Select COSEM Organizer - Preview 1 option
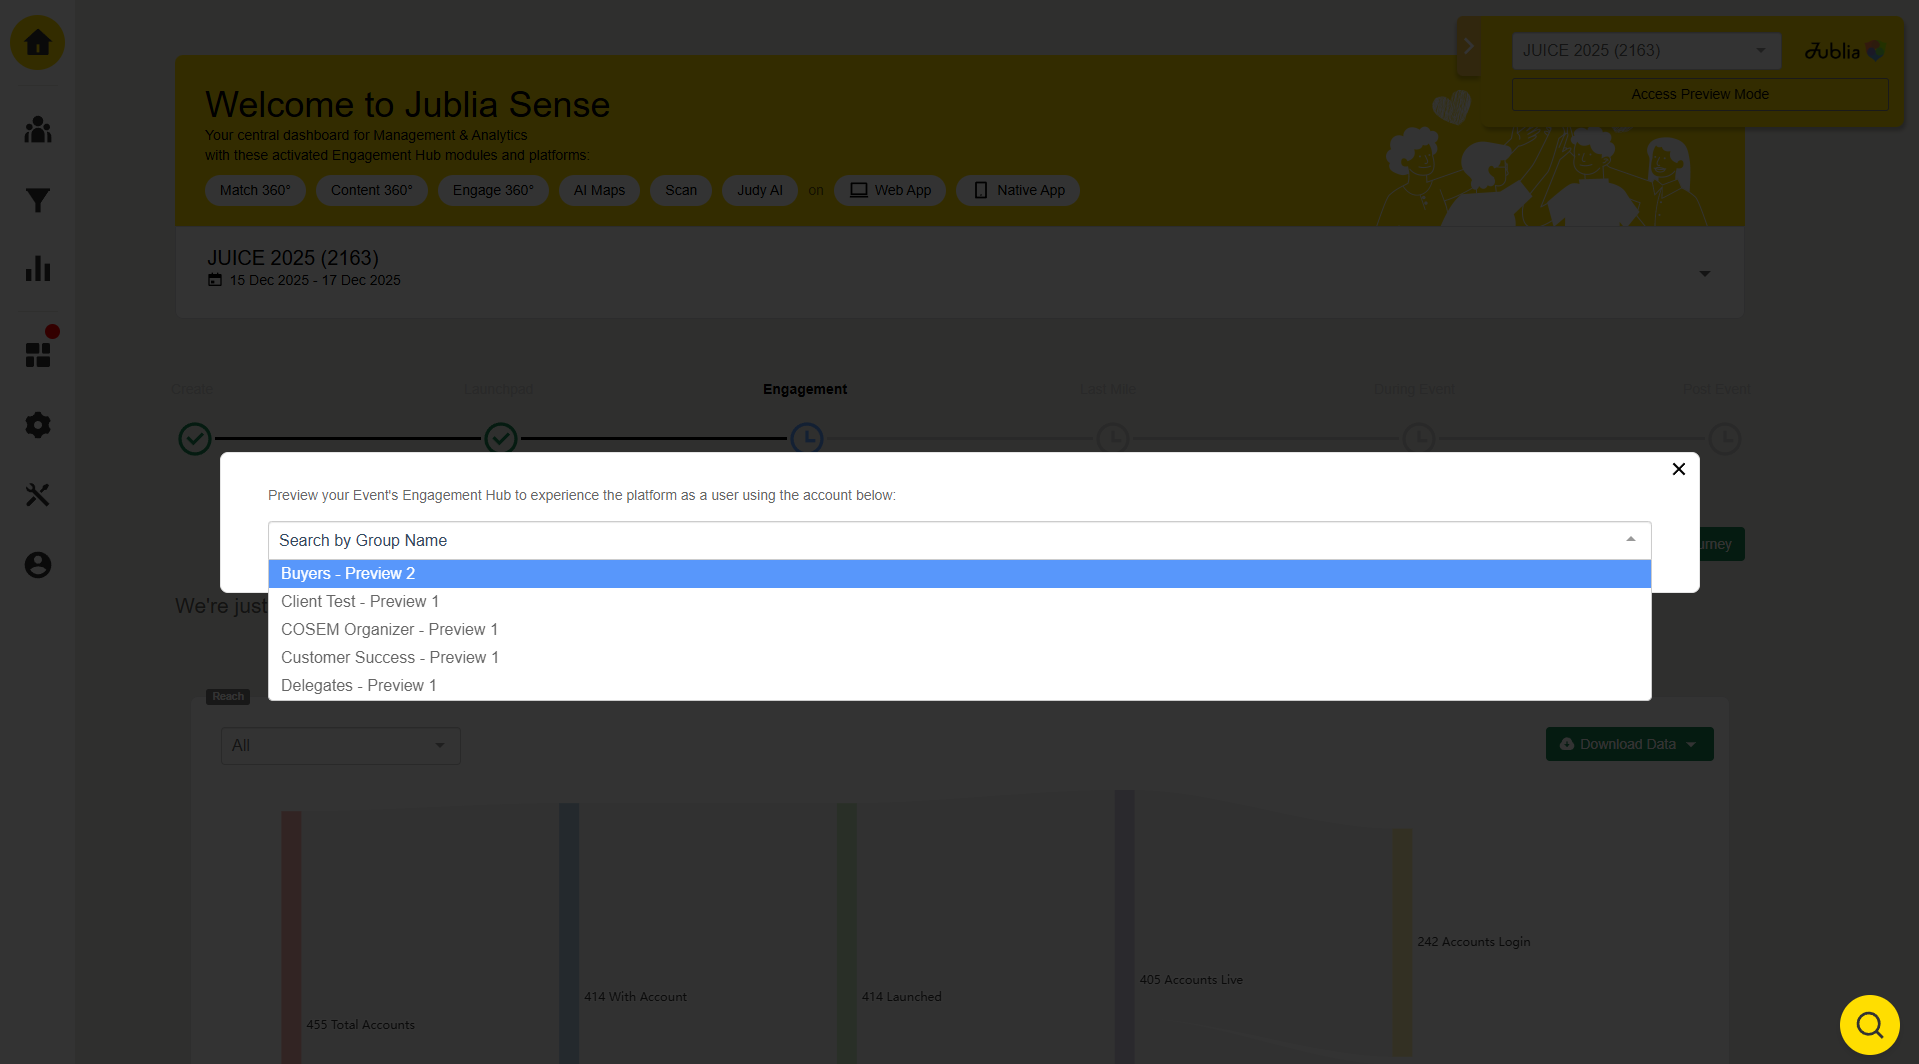Image resolution: width=1919 pixels, height=1064 pixels. 960,630
